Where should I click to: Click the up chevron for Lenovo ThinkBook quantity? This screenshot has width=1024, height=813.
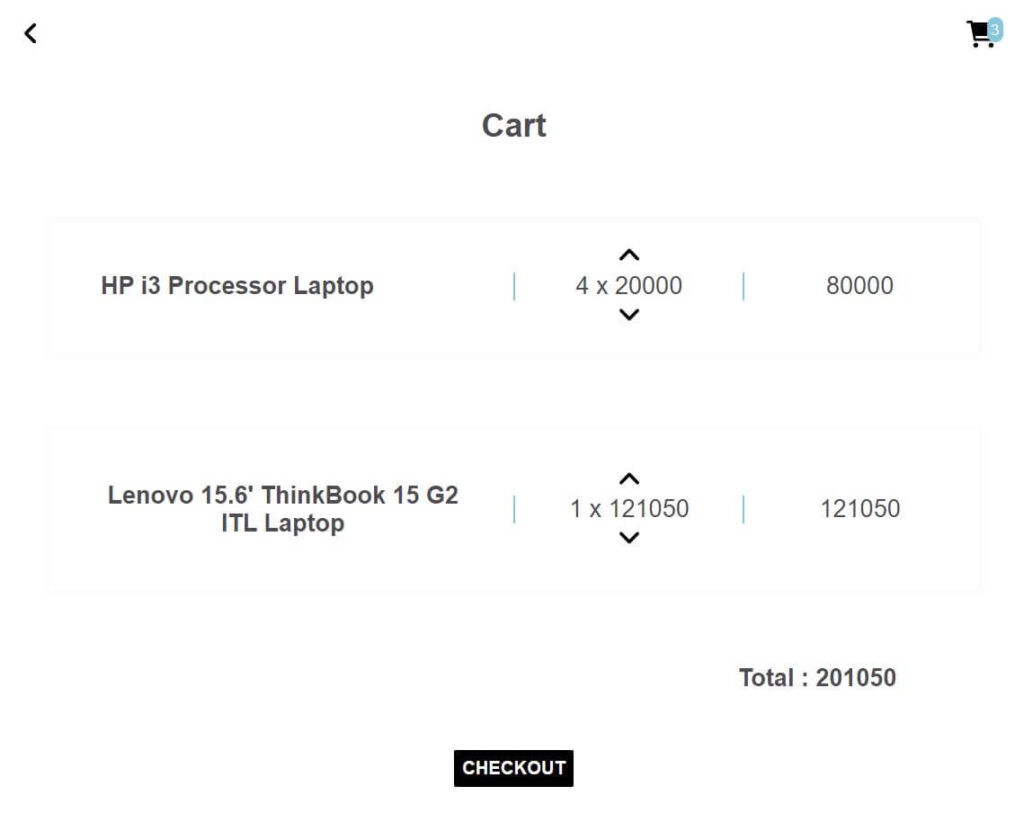point(629,479)
